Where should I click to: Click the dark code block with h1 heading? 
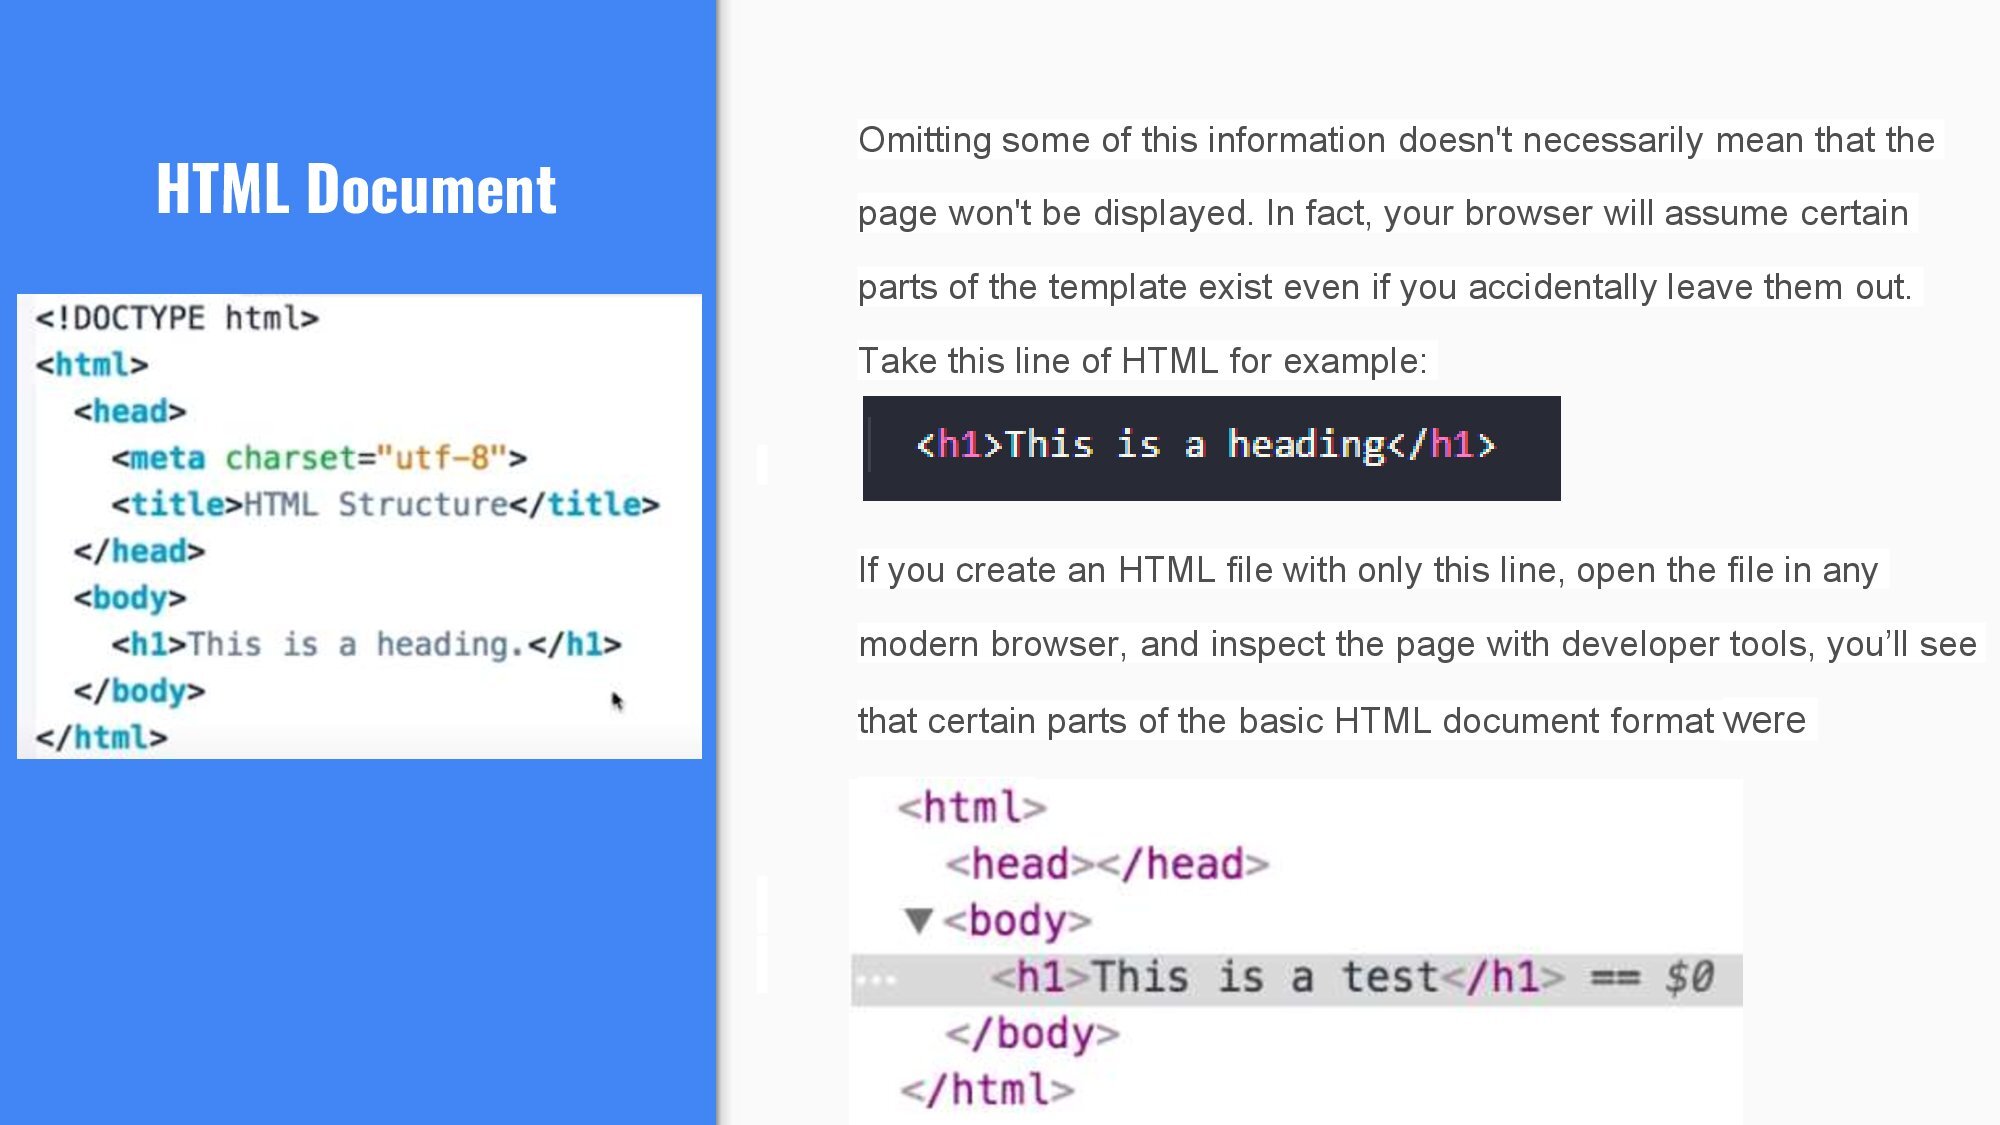pos(1210,447)
